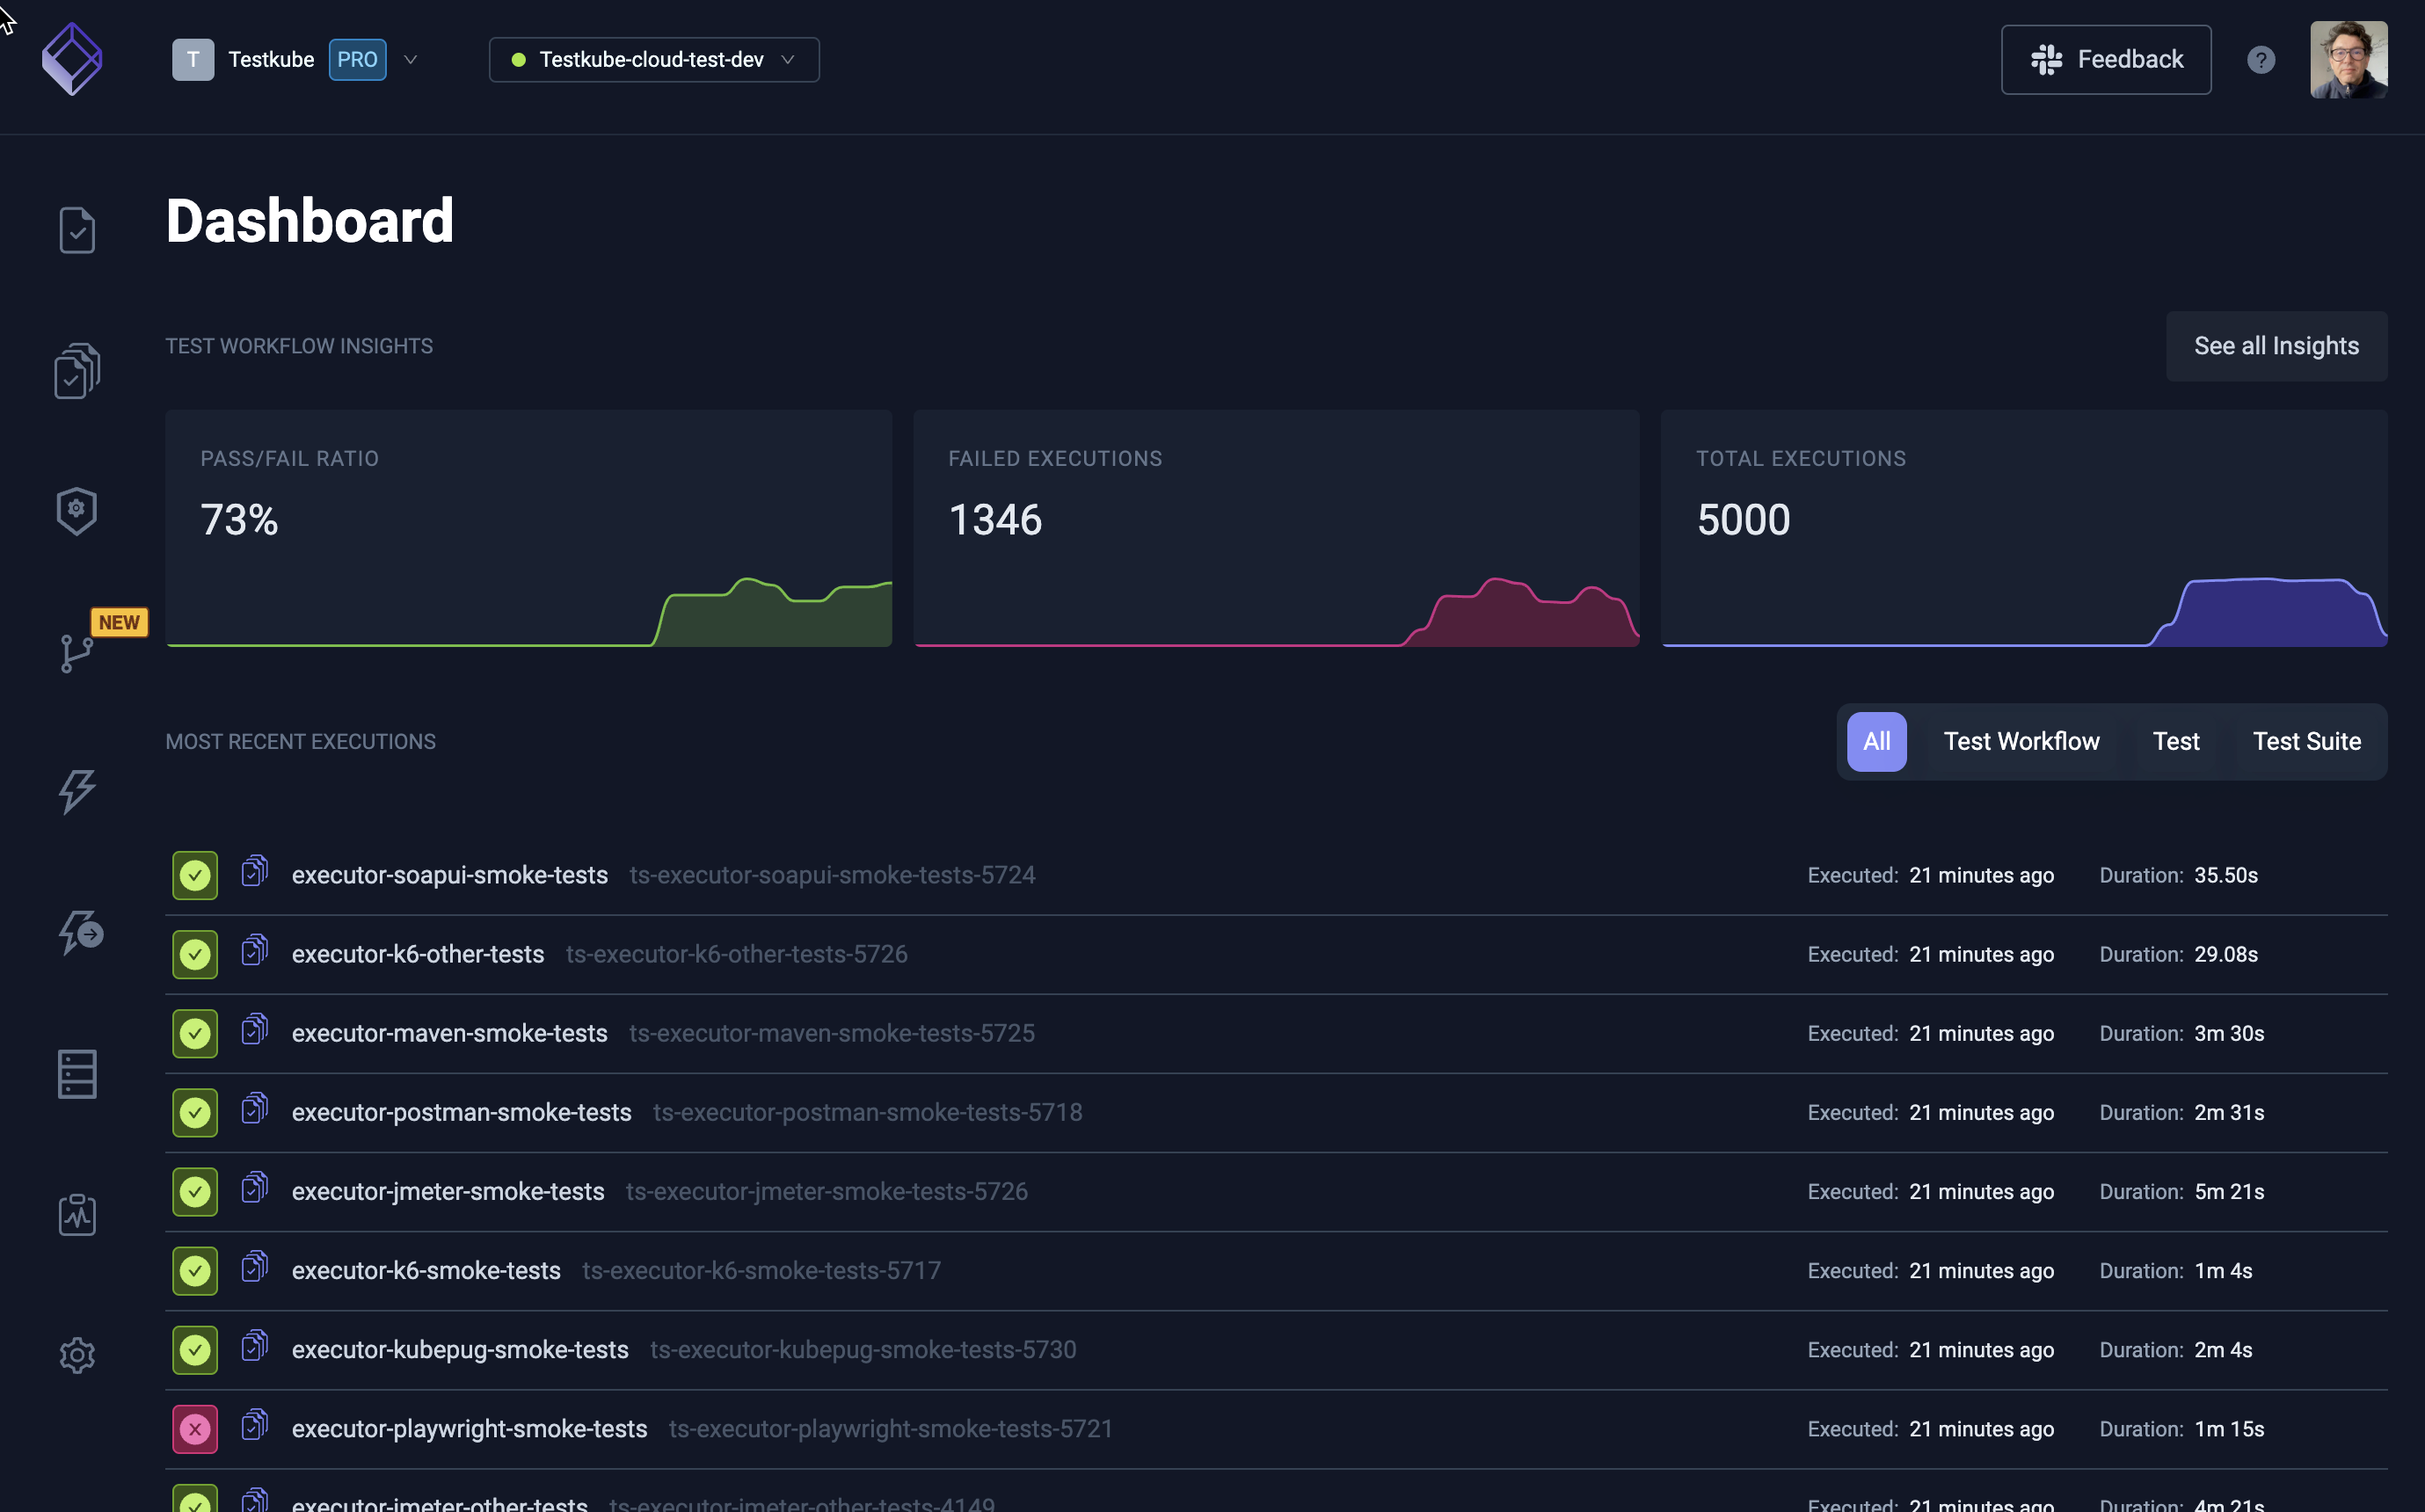2425x1512 pixels.
Task: Click the help question mark icon
Action: (x=2261, y=59)
